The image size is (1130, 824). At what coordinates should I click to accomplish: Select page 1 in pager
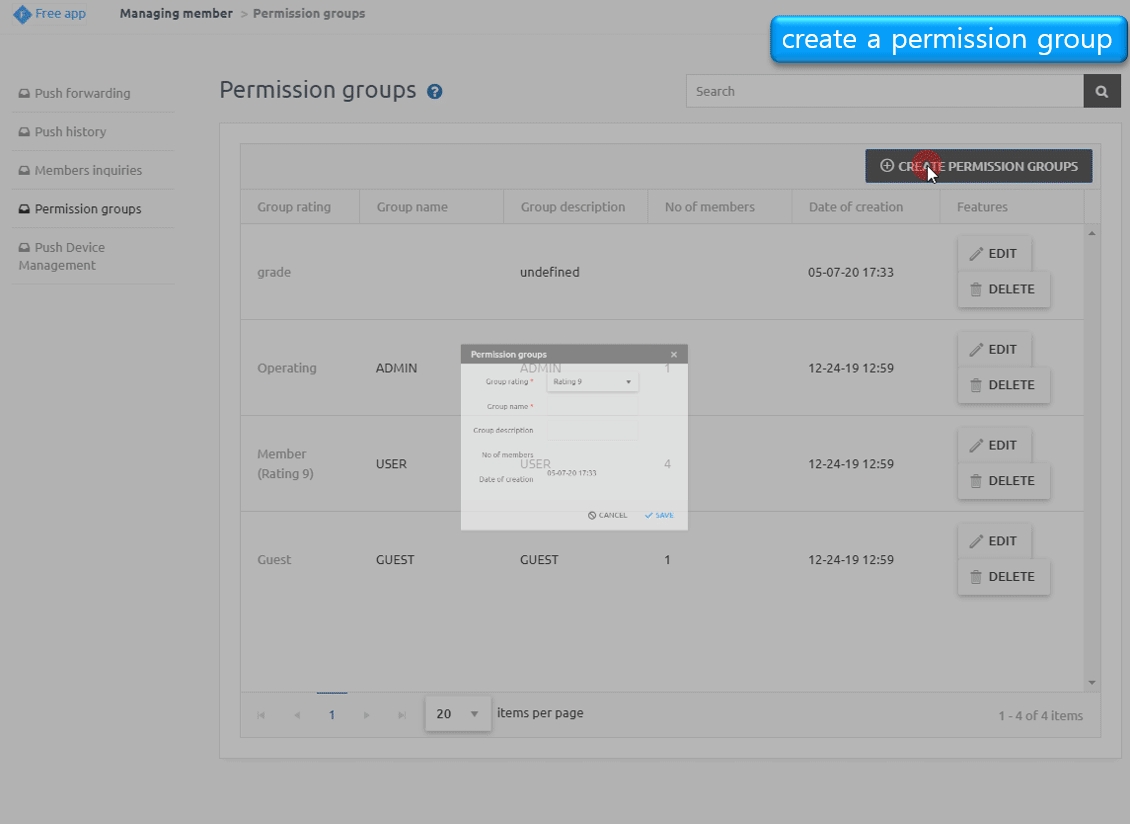pos(332,715)
